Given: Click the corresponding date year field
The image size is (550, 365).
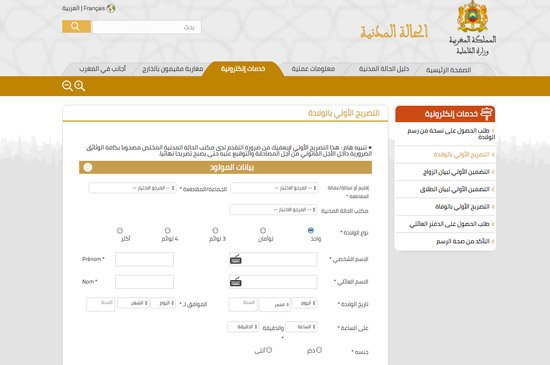Looking at the screenshot, I should pos(101,304).
